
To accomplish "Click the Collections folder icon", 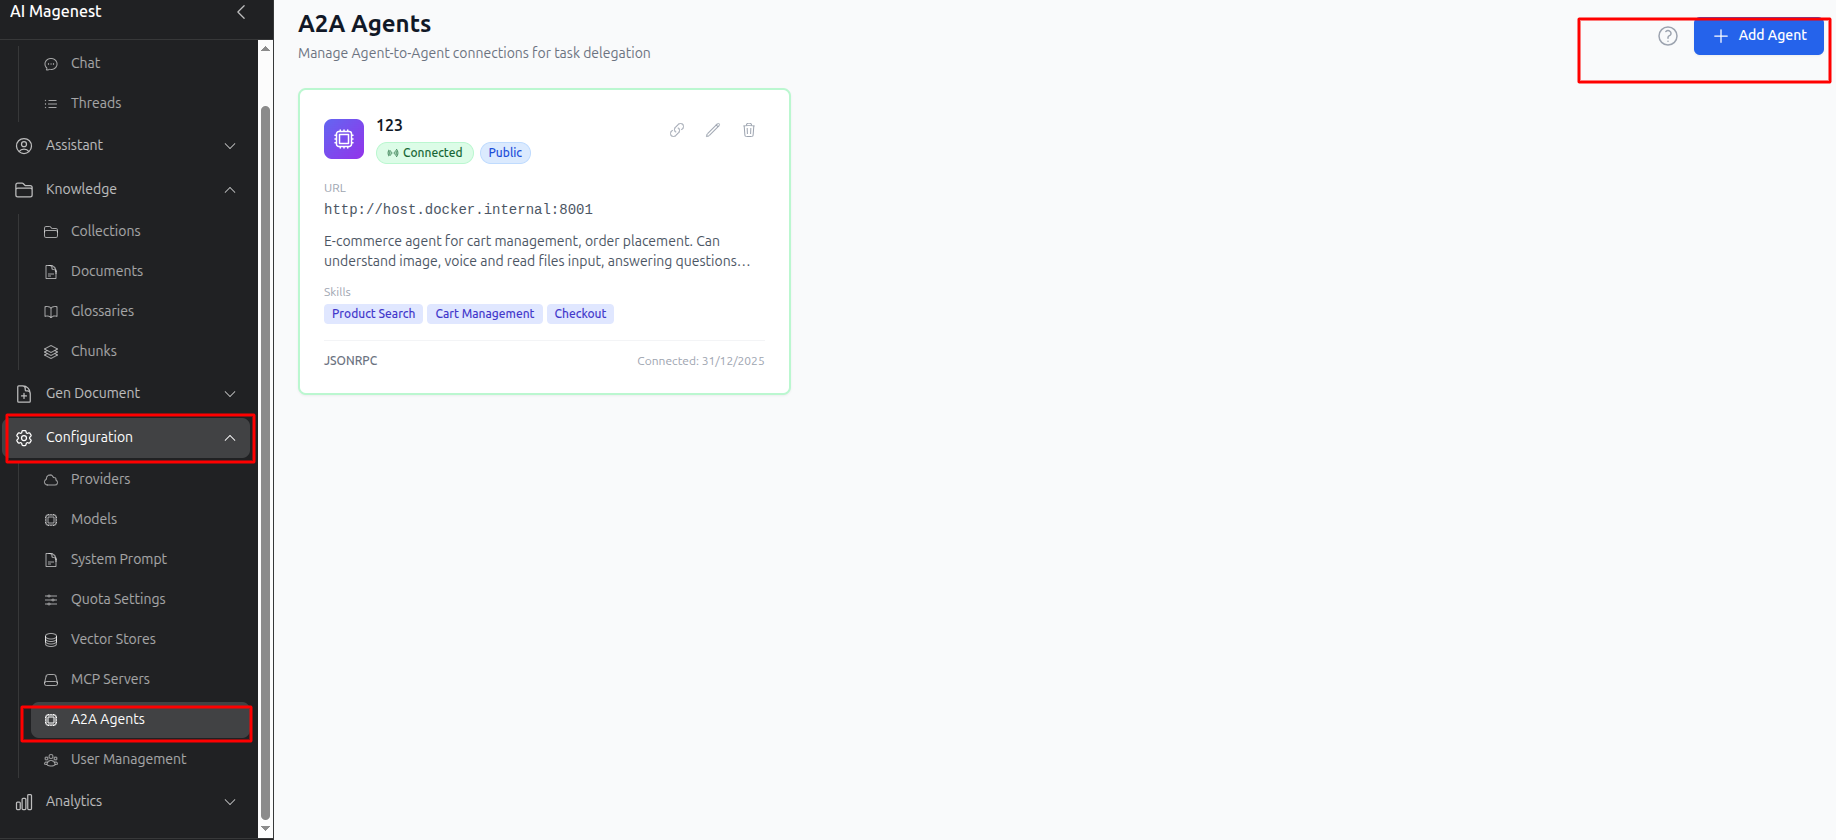I will (x=51, y=232).
